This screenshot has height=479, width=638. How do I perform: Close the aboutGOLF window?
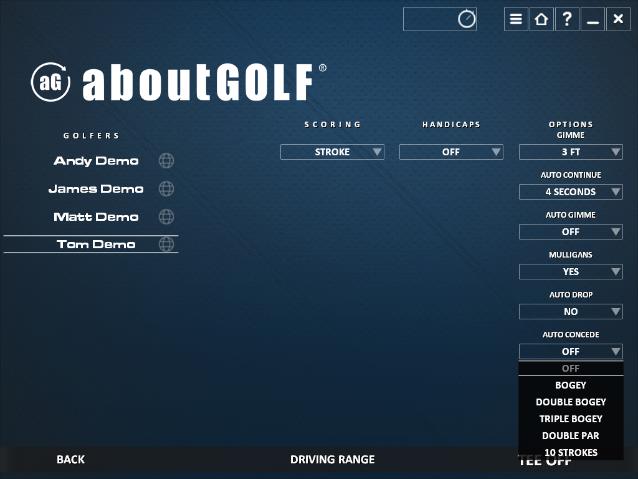click(x=618, y=19)
